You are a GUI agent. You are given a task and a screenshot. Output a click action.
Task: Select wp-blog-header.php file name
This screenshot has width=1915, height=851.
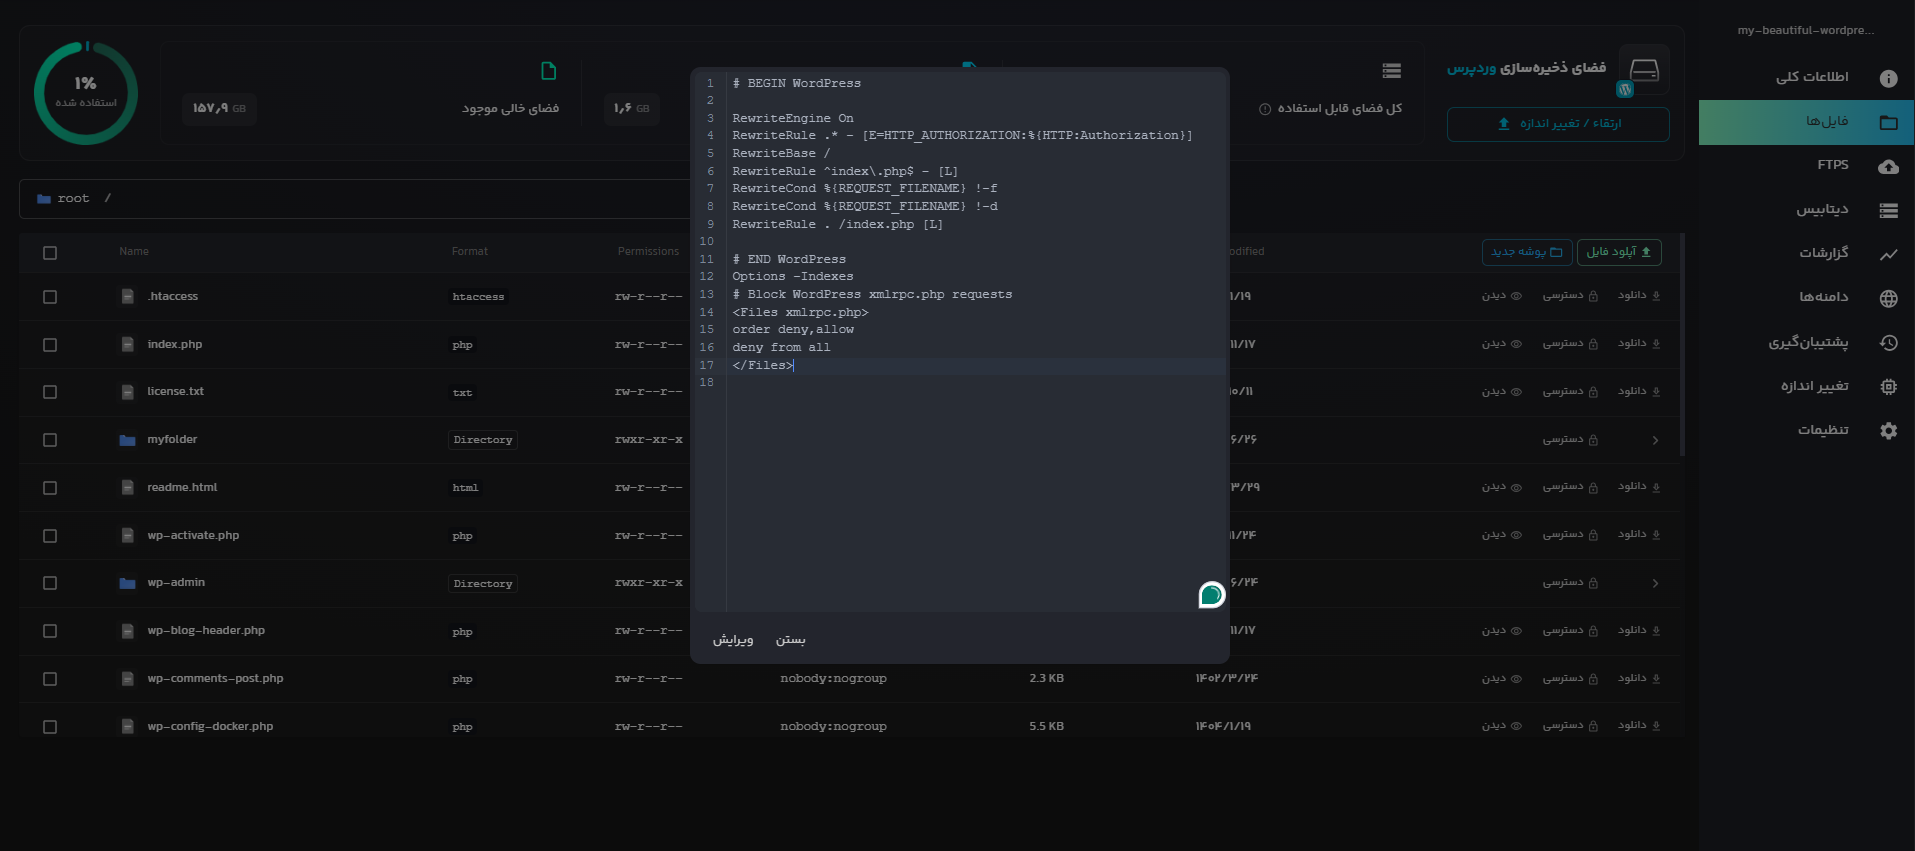206,631
